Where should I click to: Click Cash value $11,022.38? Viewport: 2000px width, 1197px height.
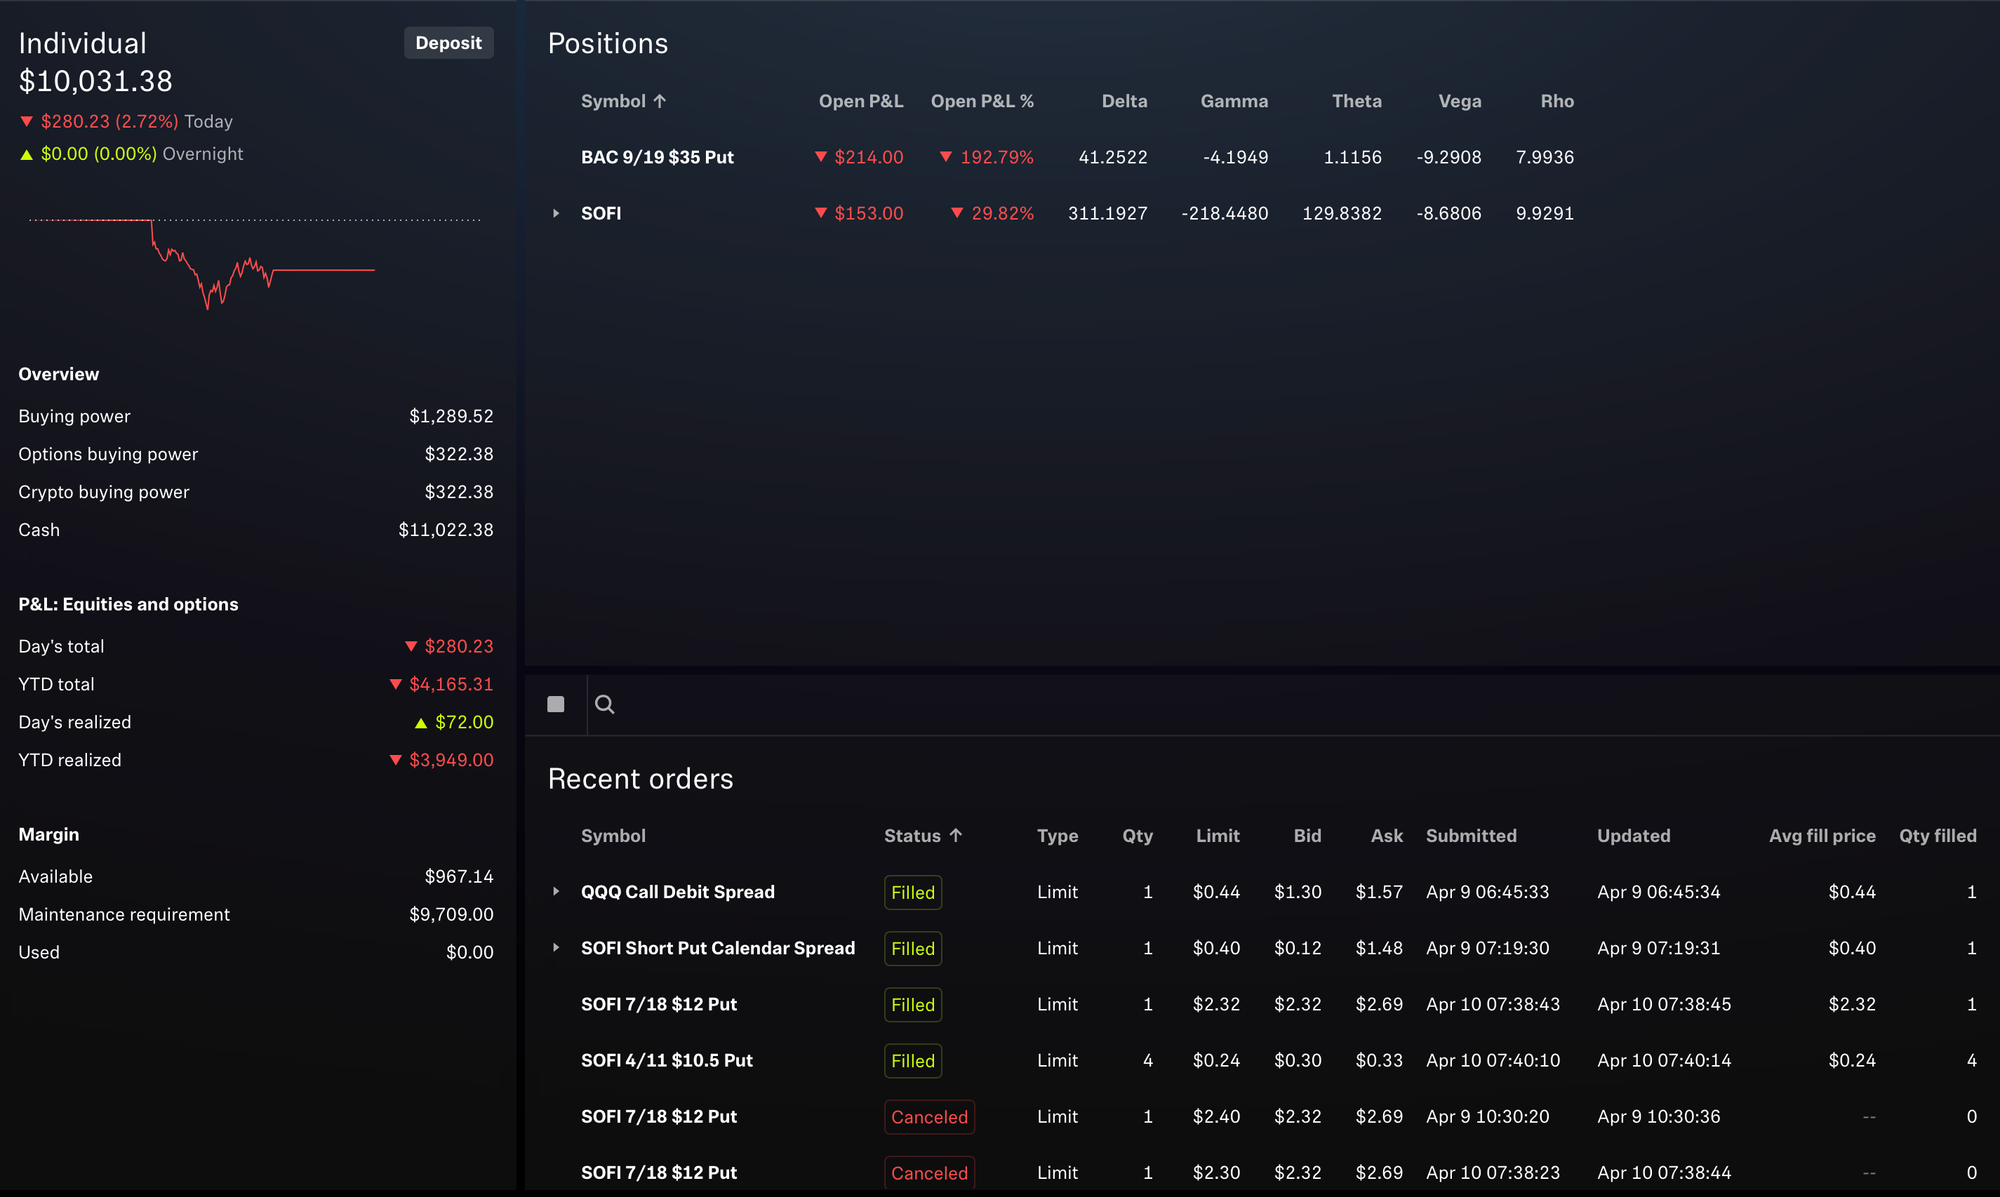point(446,530)
